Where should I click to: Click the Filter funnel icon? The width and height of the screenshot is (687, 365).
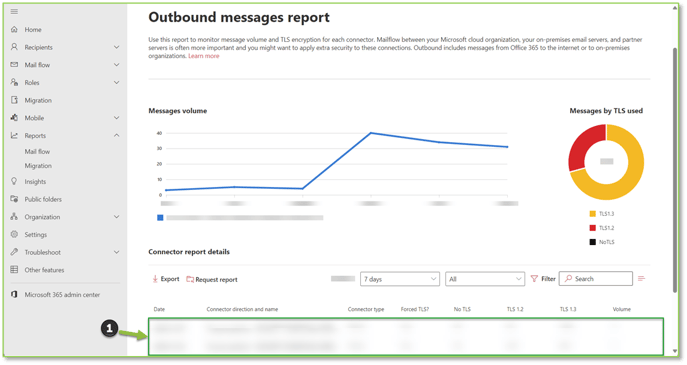click(x=534, y=279)
